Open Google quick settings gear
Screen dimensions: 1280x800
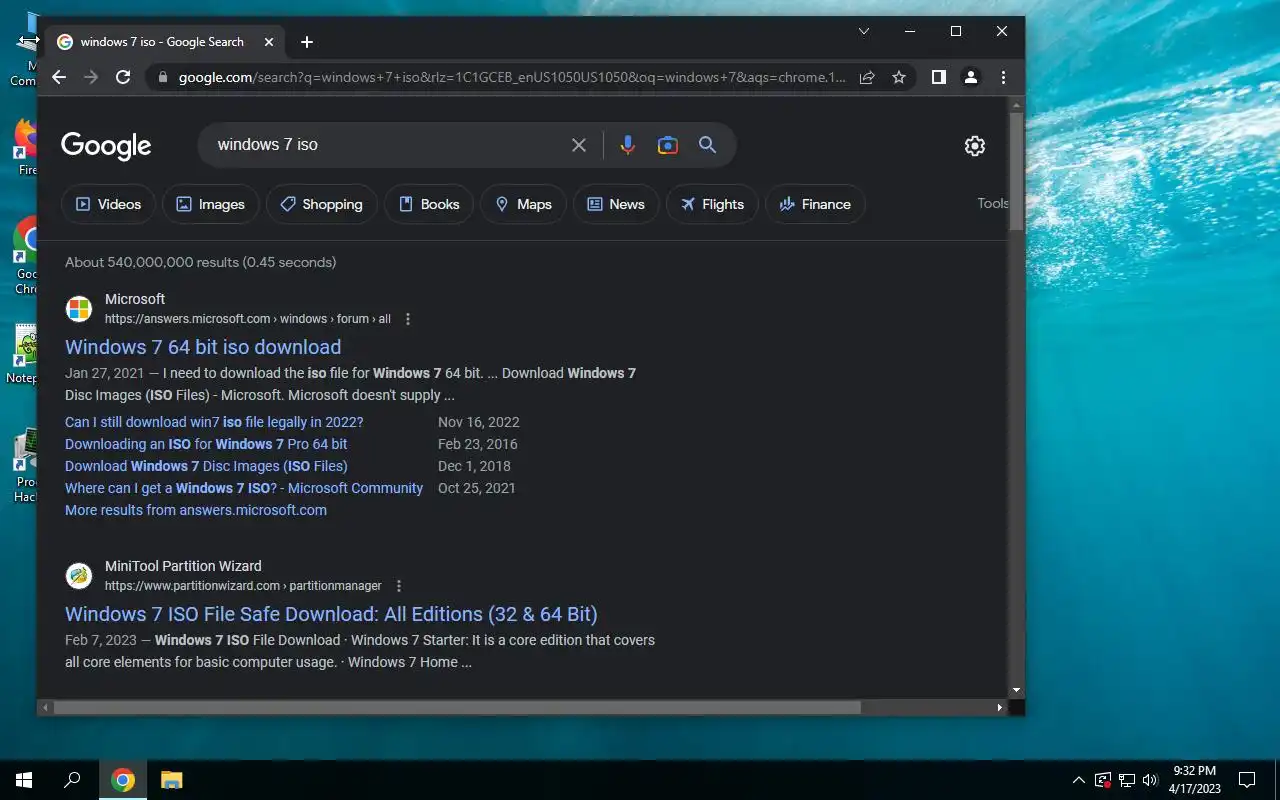tap(975, 146)
